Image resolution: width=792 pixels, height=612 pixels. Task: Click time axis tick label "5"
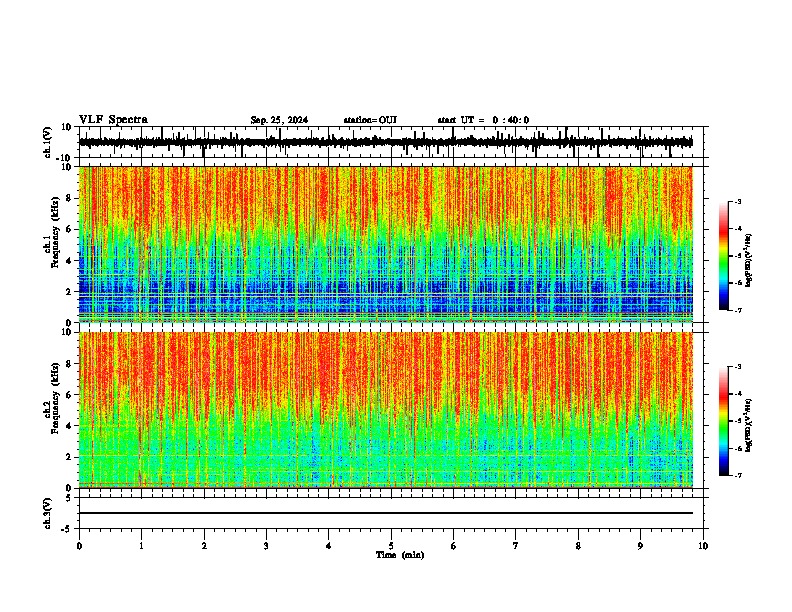391,546
